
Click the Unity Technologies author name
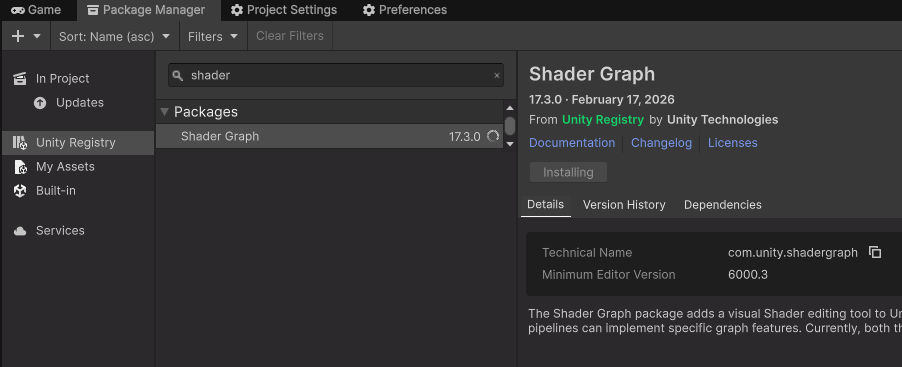pos(723,120)
